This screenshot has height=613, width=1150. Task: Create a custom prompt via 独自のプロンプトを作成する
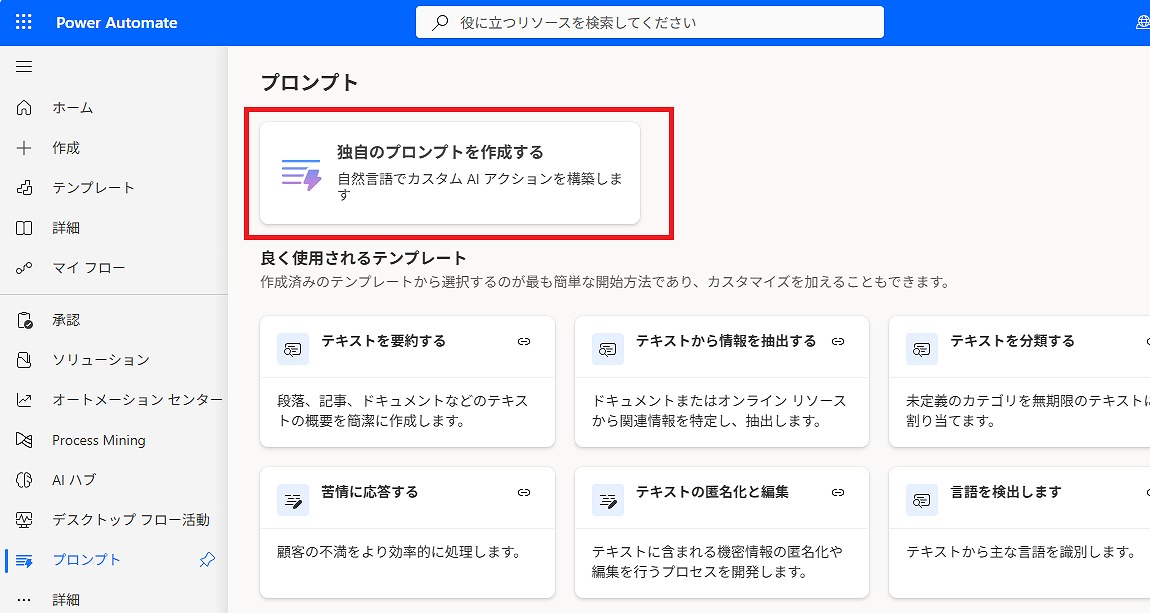(450, 173)
